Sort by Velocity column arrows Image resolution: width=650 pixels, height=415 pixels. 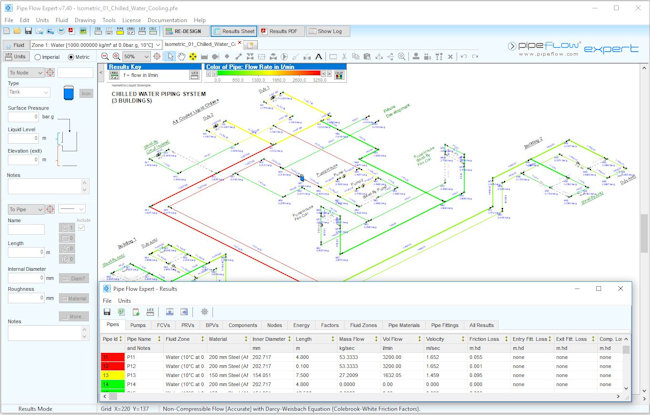[x=463, y=339]
